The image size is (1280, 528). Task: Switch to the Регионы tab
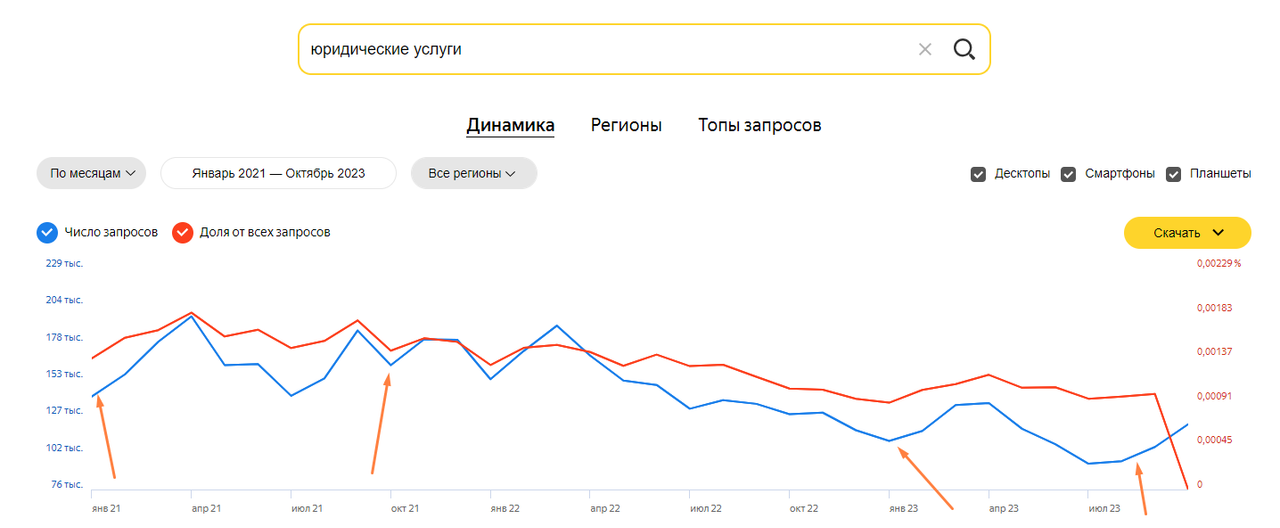[x=626, y=126]
